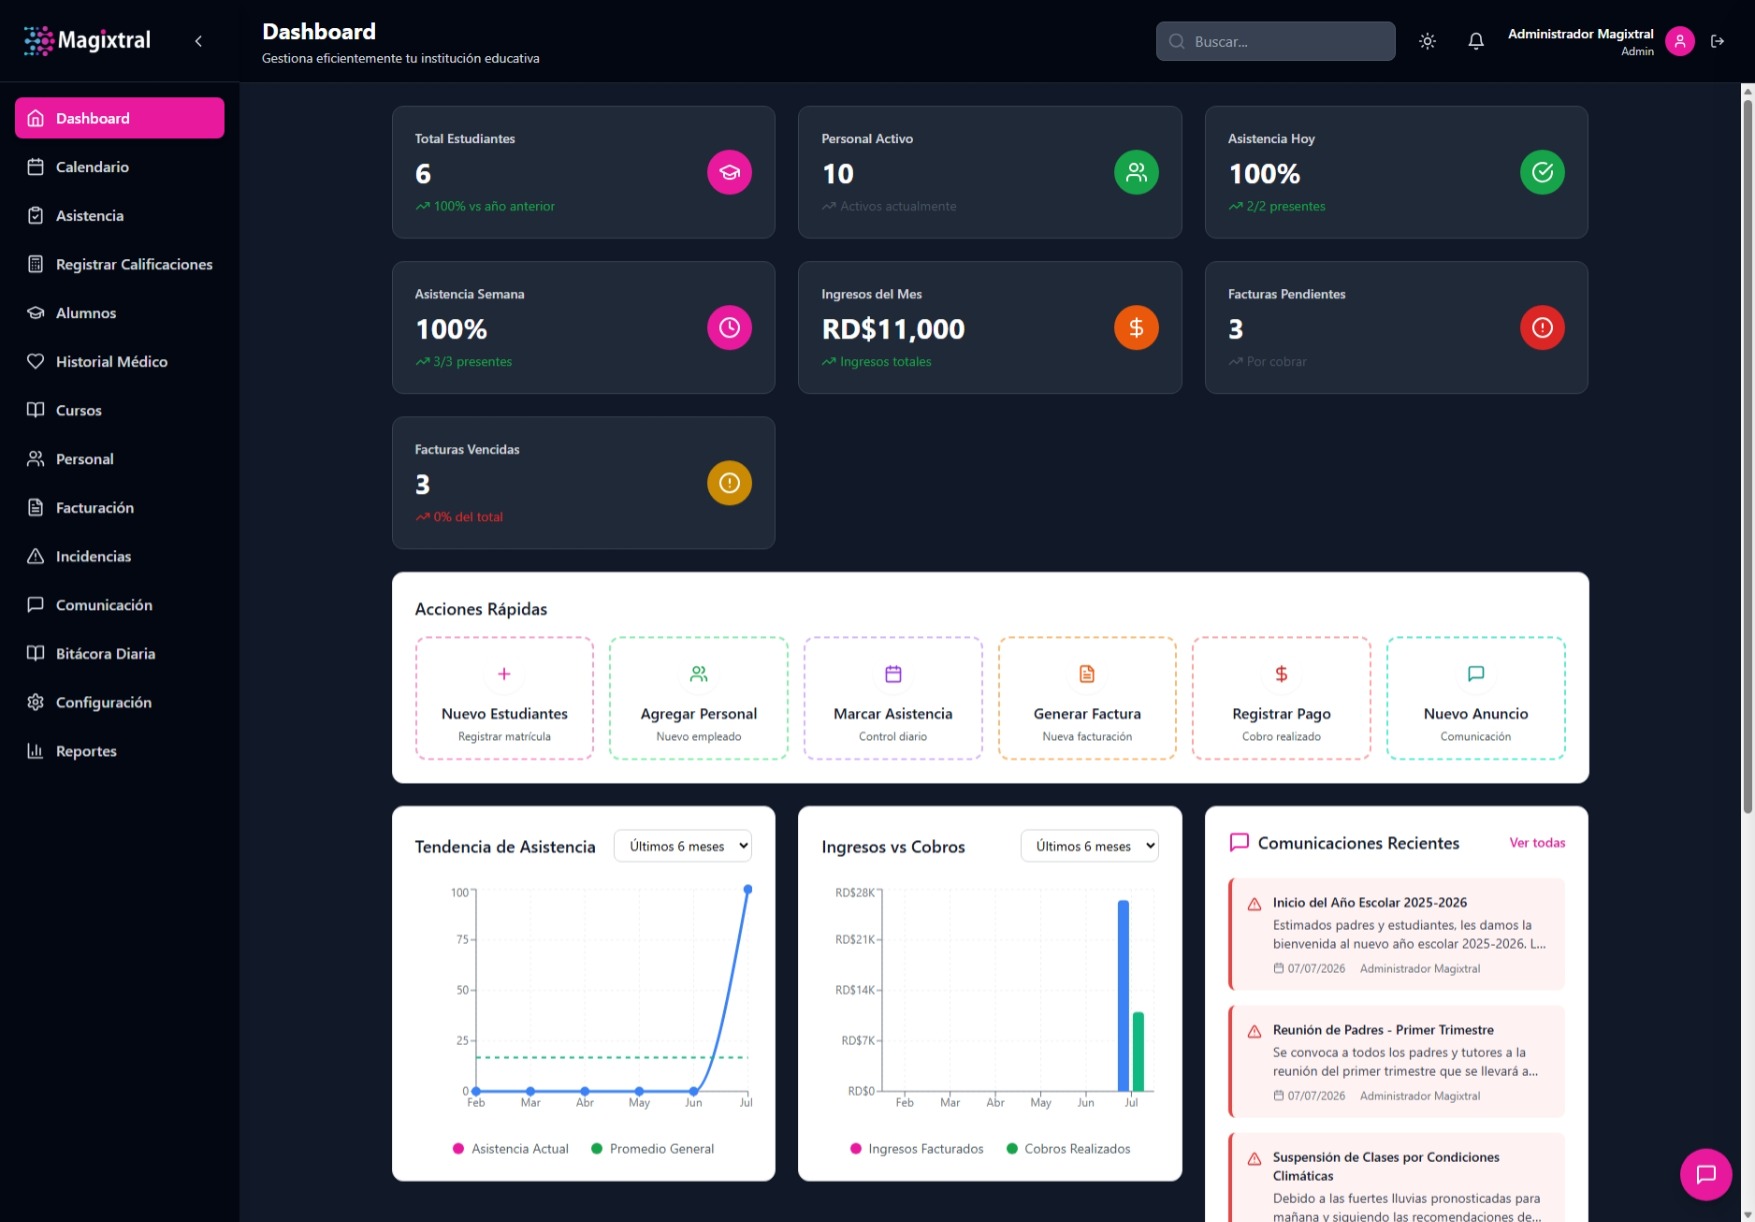Viewport: 1755px width, 1222px height.
Task: Open Configuración settings in sidebar
Action: pyautogui.click(x=120, y=702)
